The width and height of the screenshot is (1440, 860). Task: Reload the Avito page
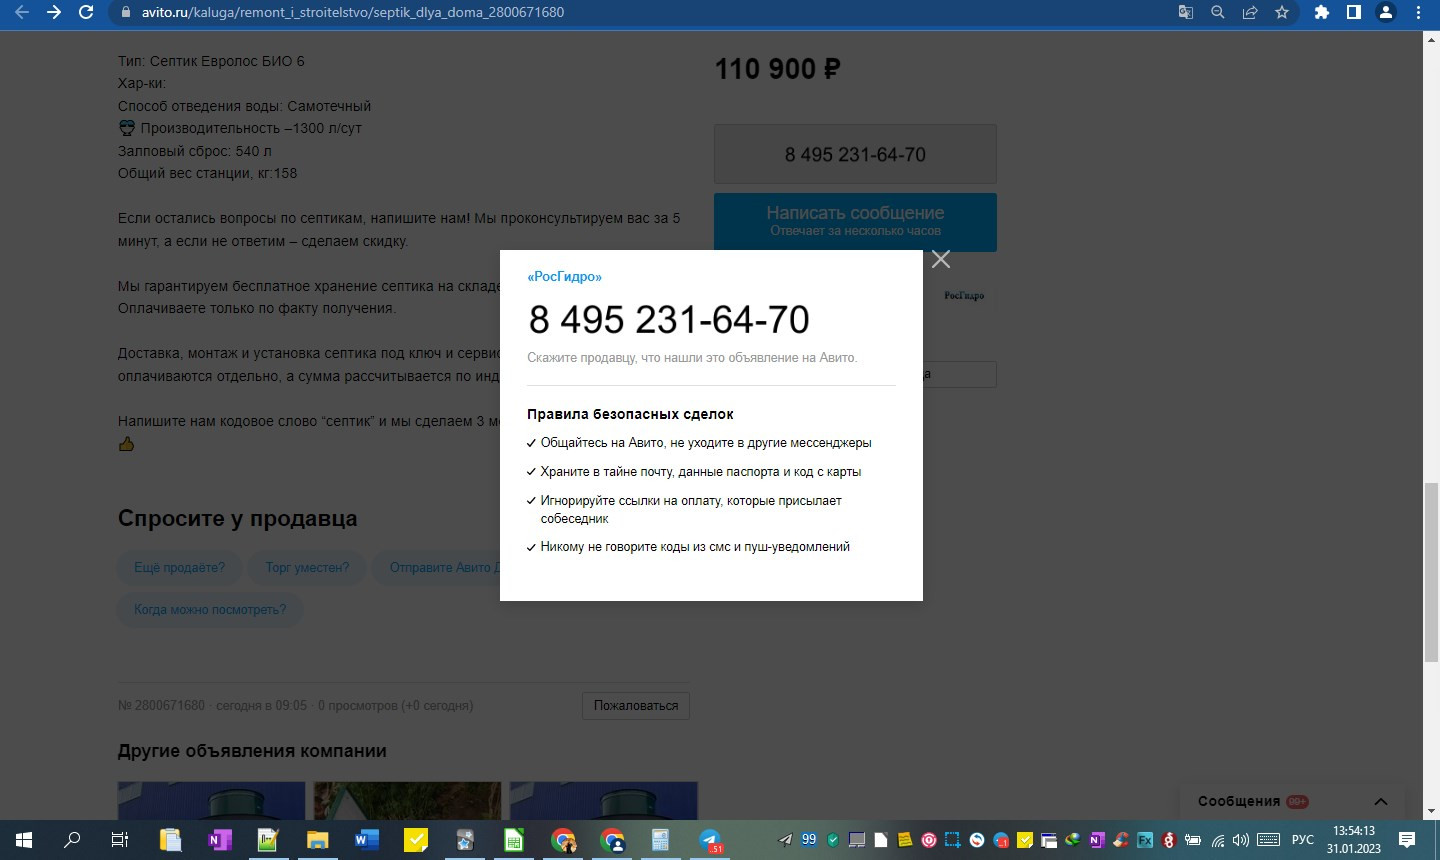click(86, 12)
